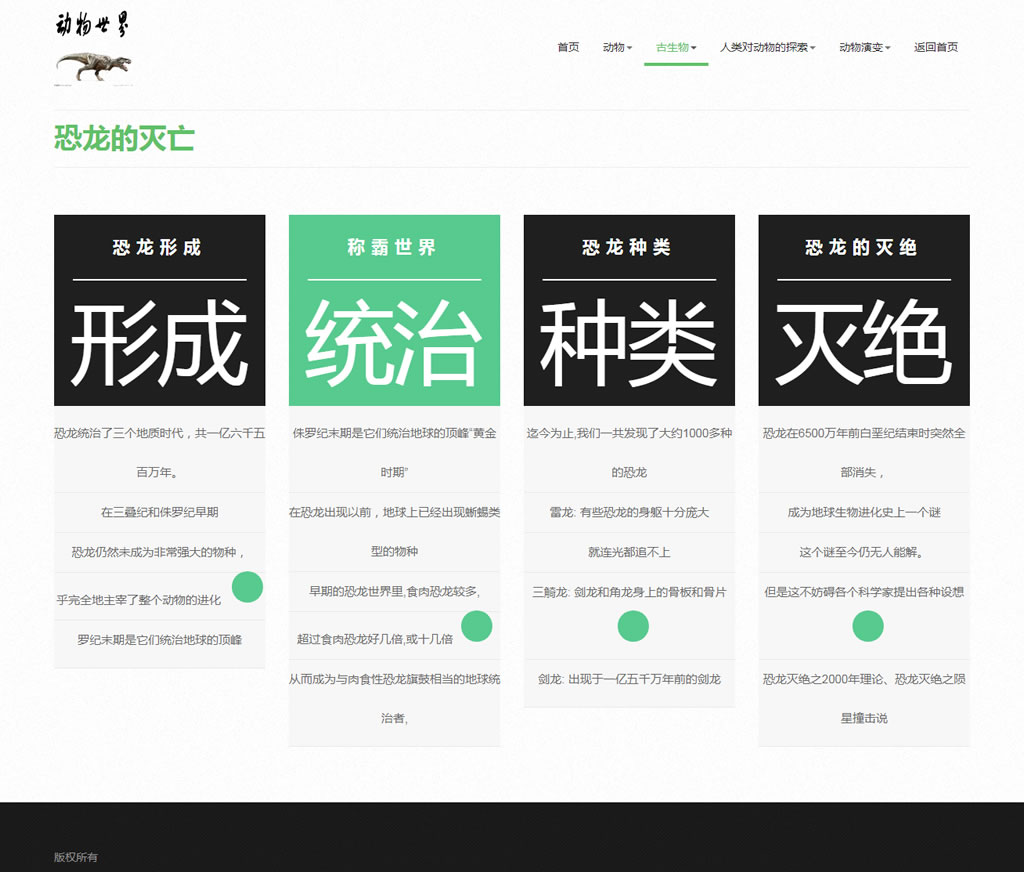
Task: Click the 动物世界 dinosaur logo
Action: tap(94, 49)
